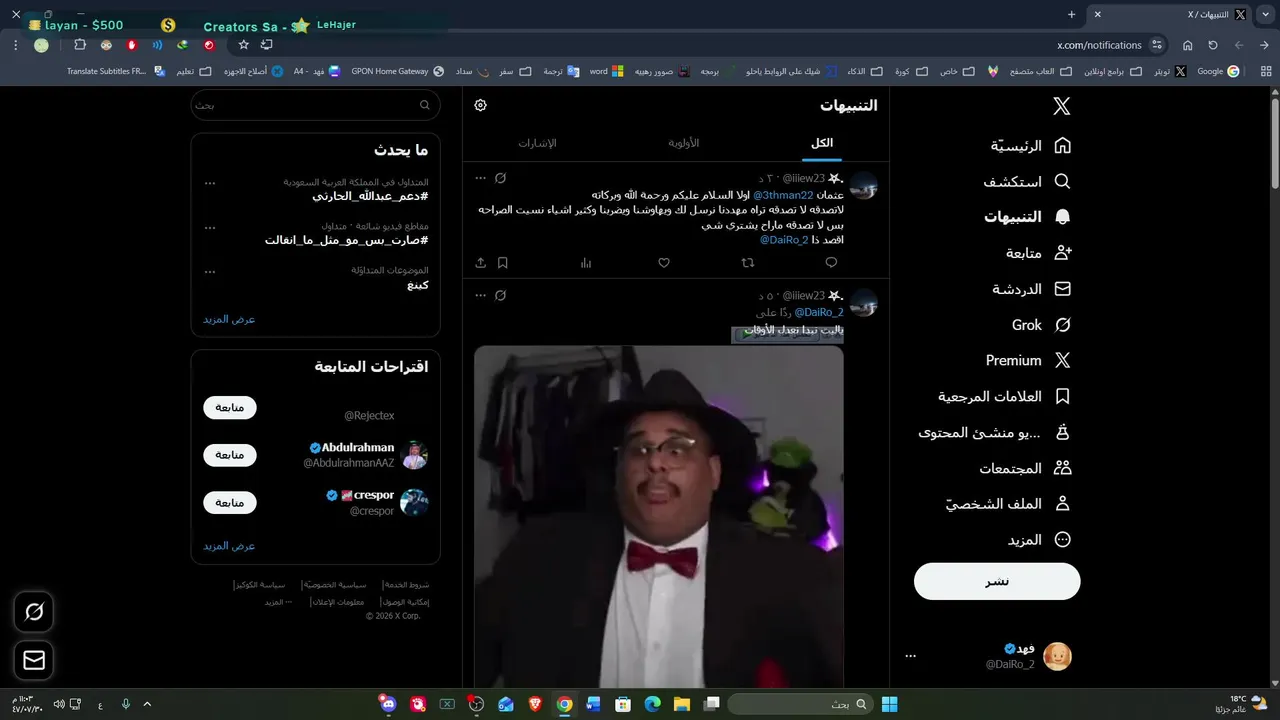Open Premium from the sidebar

(x=1028, y=360)
